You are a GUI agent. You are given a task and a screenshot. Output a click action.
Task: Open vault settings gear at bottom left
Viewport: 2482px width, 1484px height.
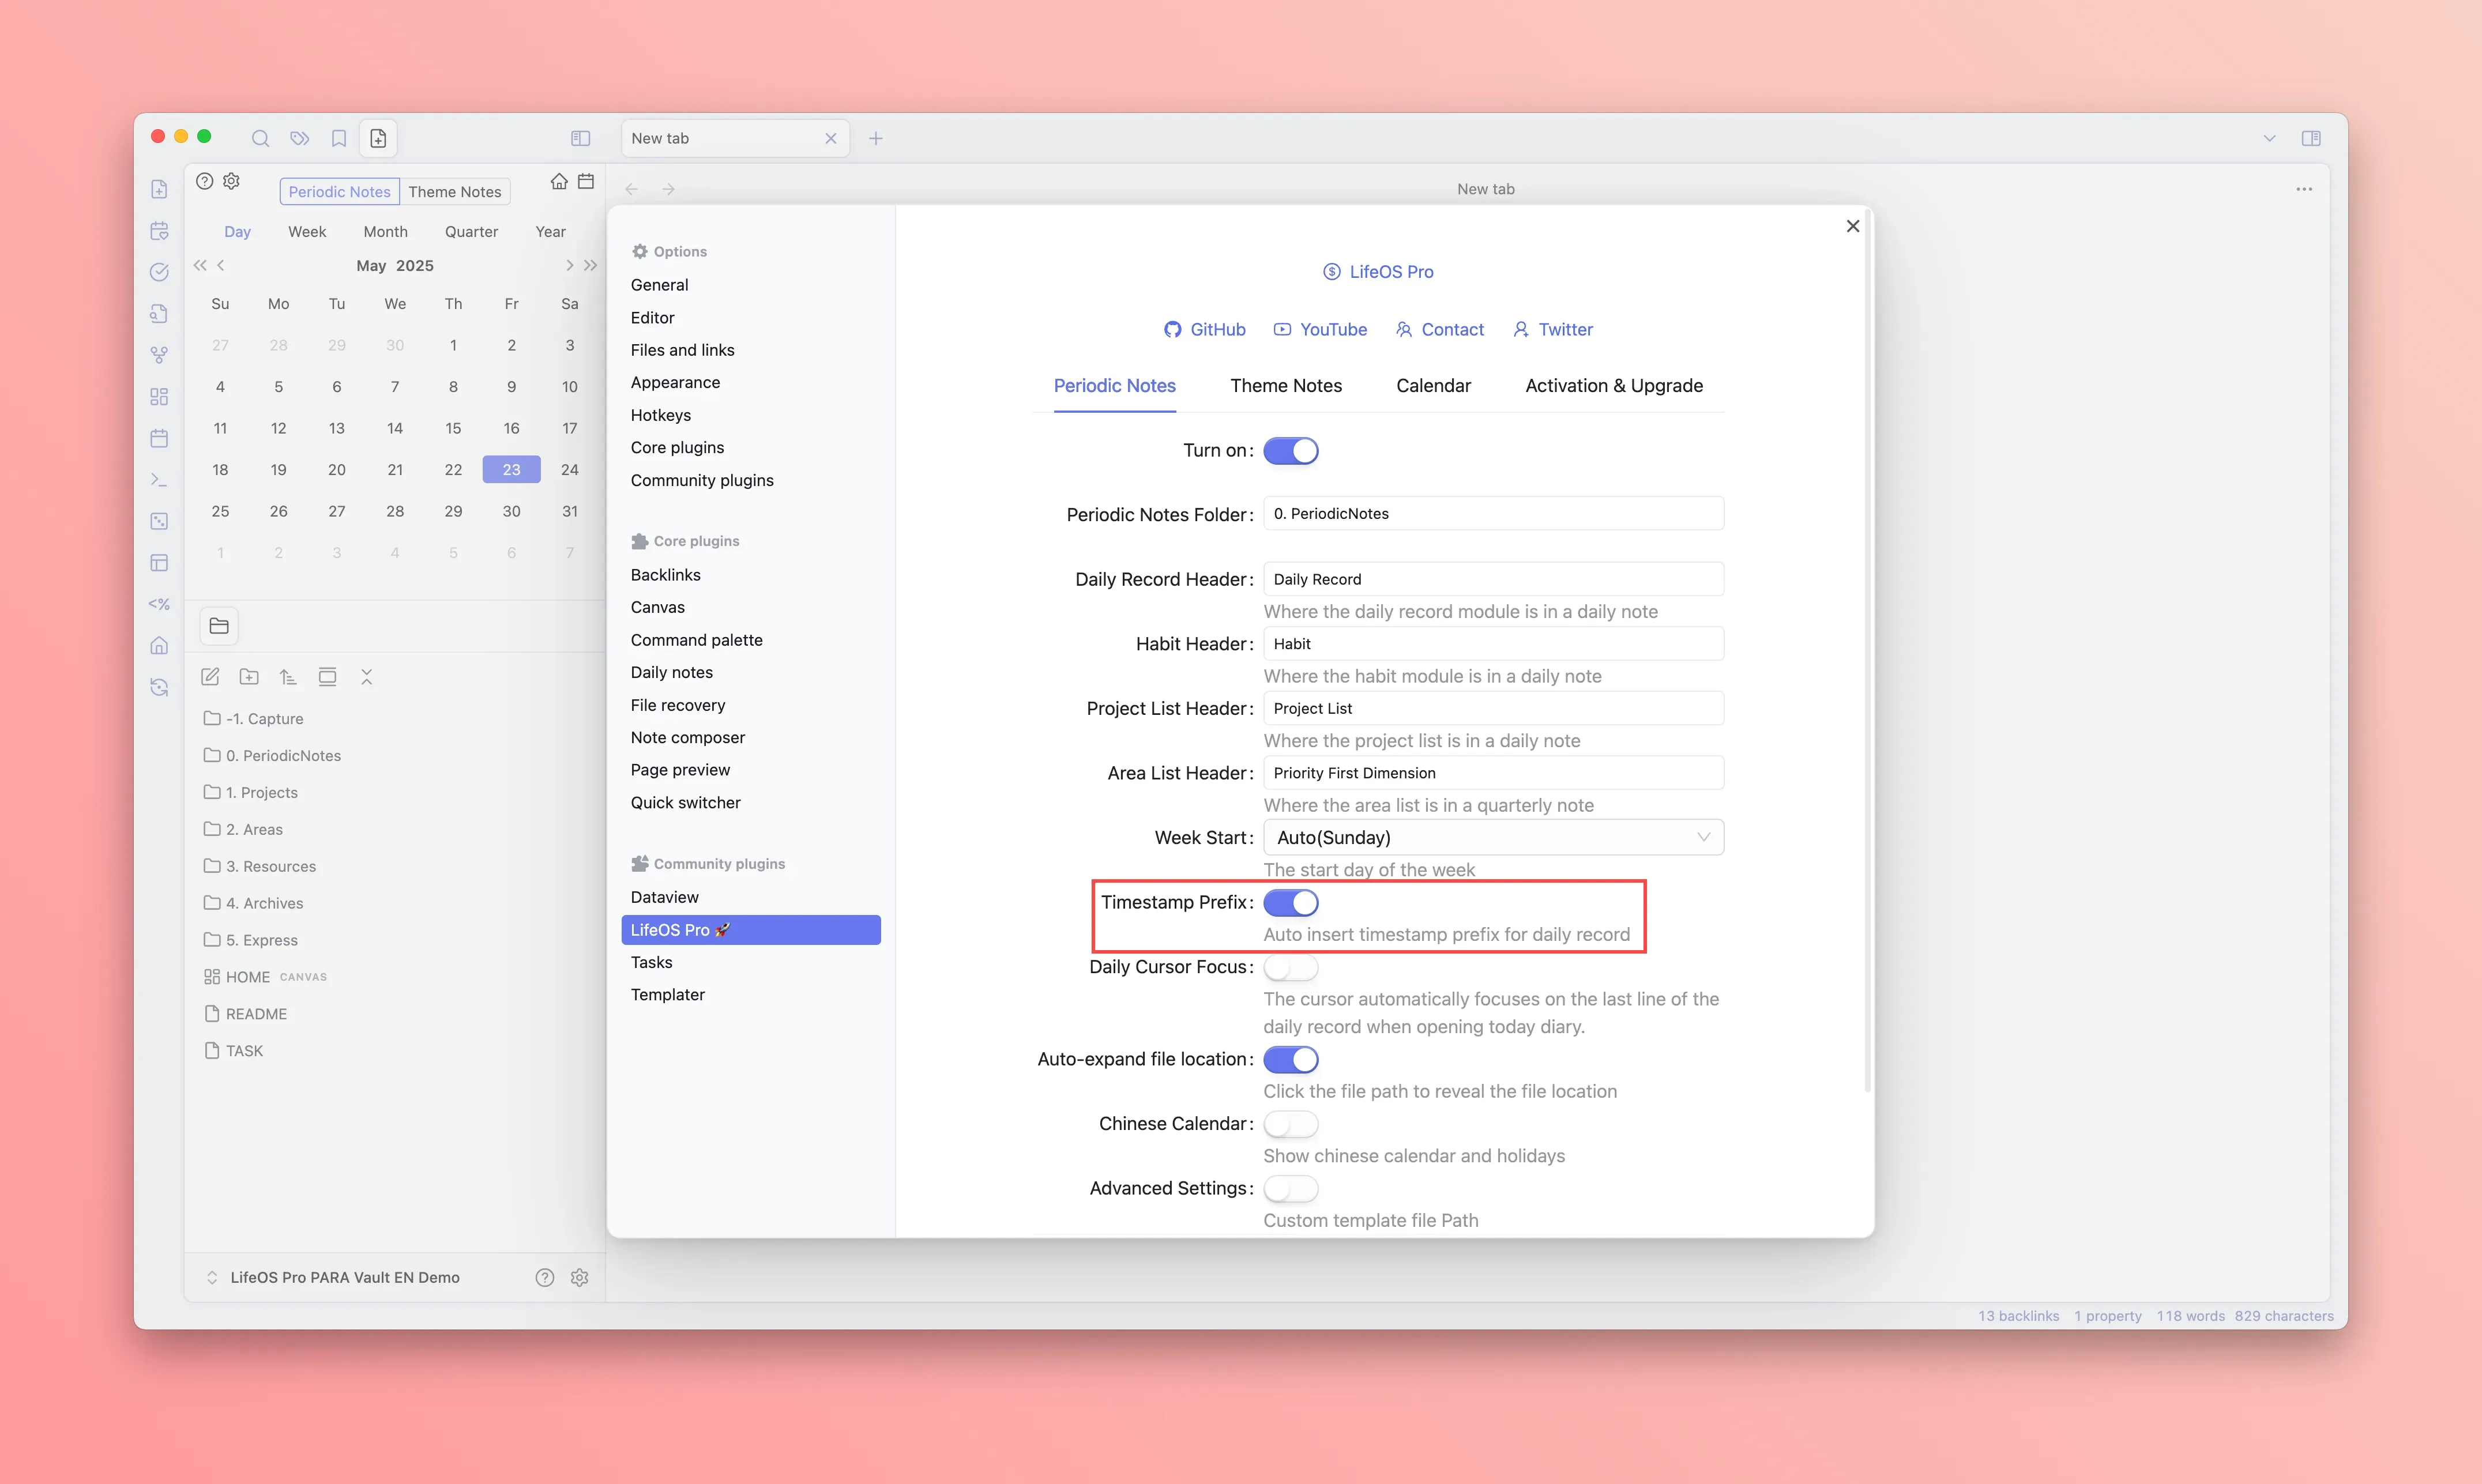click(x=579, y=1277)
